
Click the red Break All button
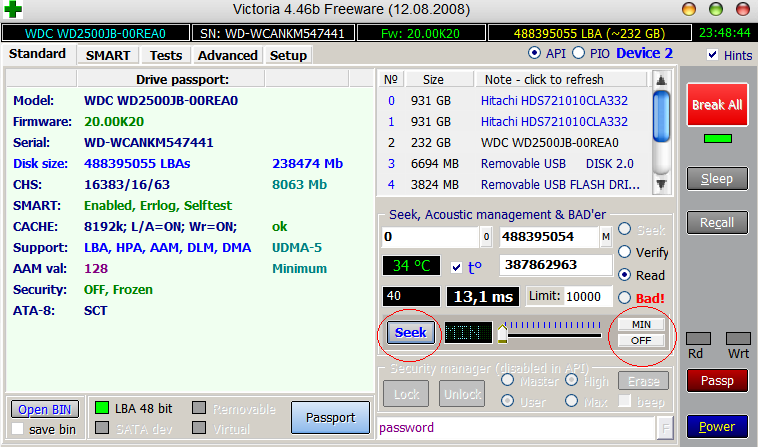(x=716, y=105)
